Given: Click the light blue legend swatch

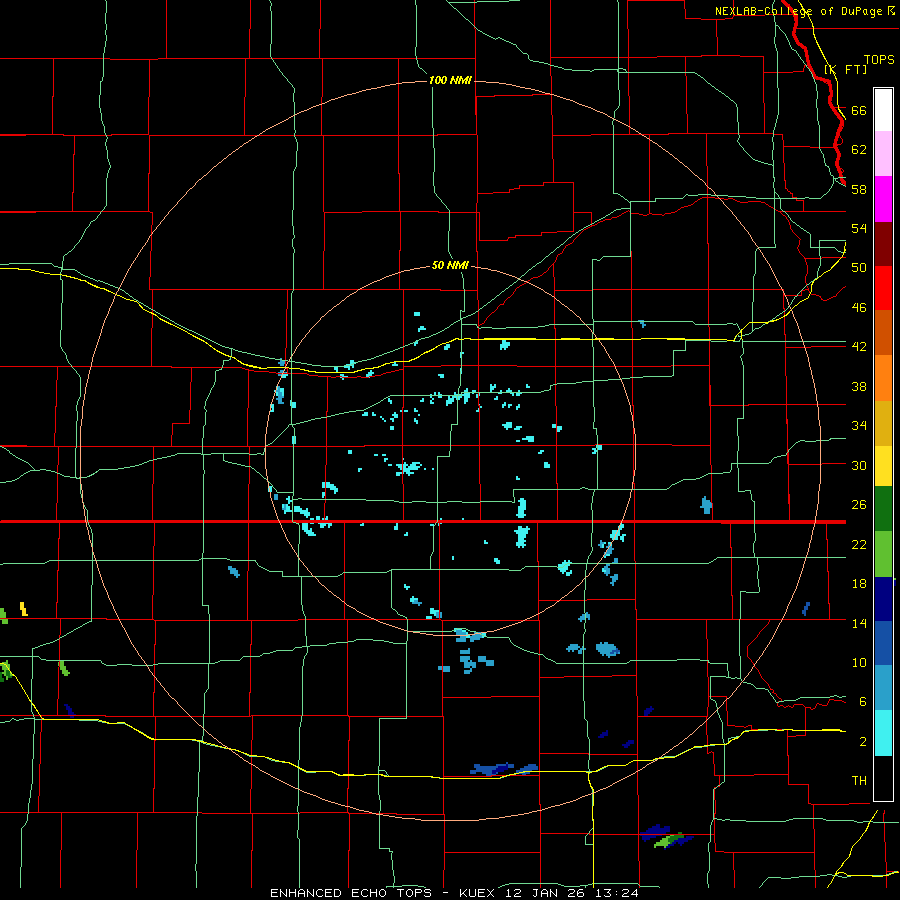Looking at the screenshot, I should point(883,688).
